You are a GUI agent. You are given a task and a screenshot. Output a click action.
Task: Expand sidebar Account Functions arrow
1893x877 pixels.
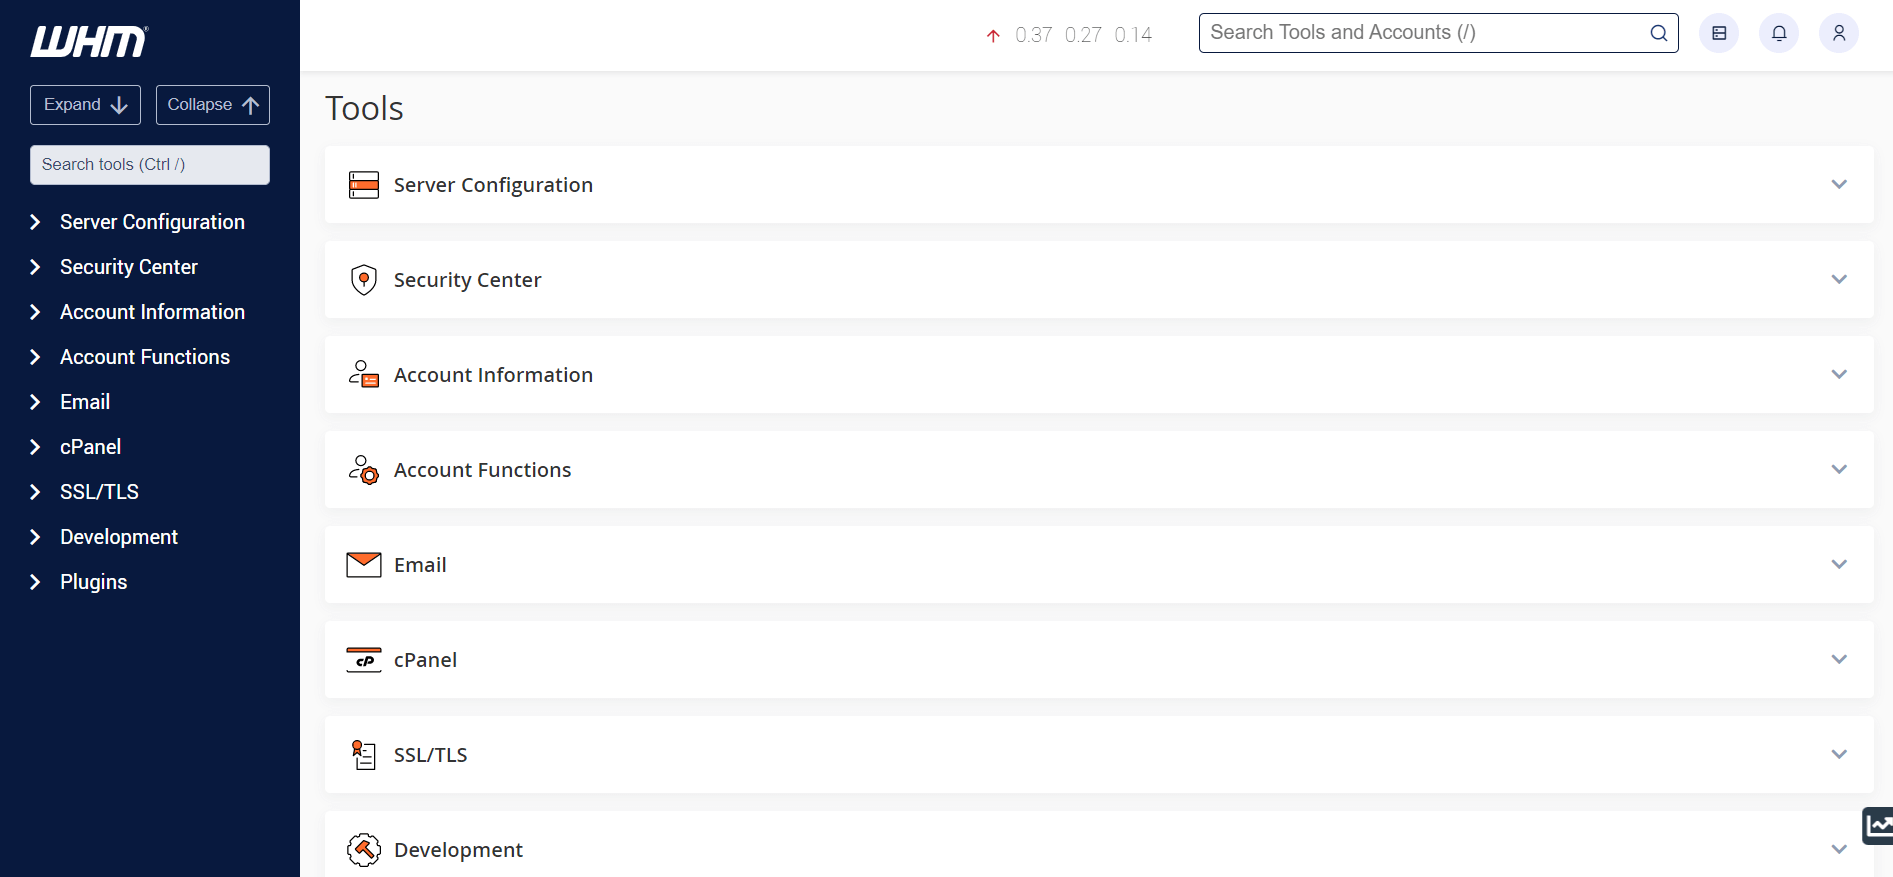35,357
